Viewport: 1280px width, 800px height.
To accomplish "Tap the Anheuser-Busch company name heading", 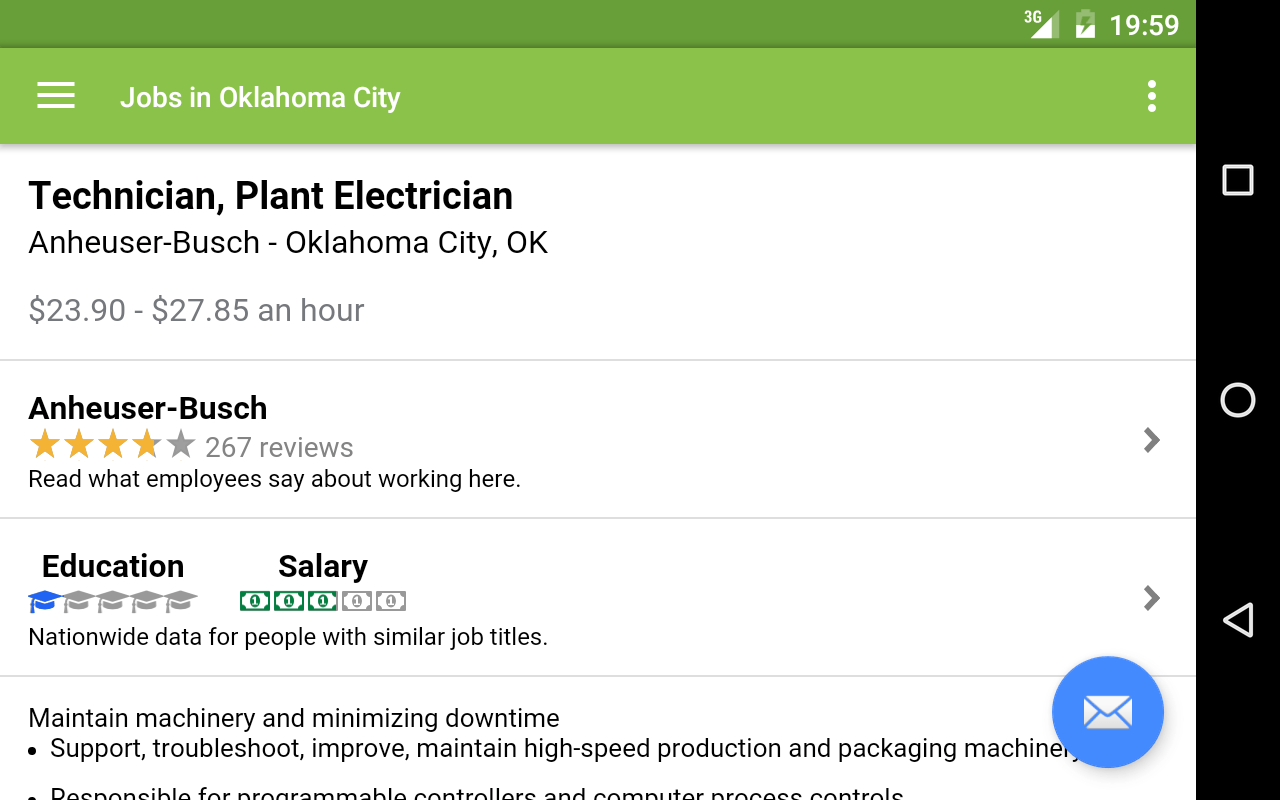I will [148, 408].
